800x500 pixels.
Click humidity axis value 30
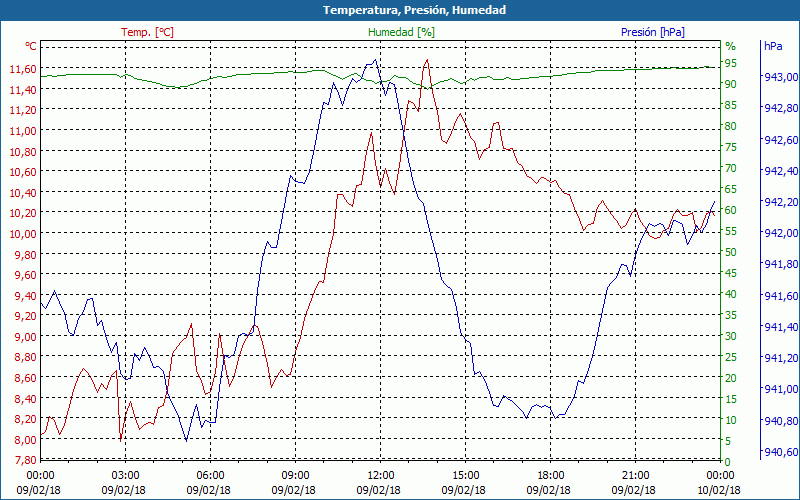[x=731, y=336]
